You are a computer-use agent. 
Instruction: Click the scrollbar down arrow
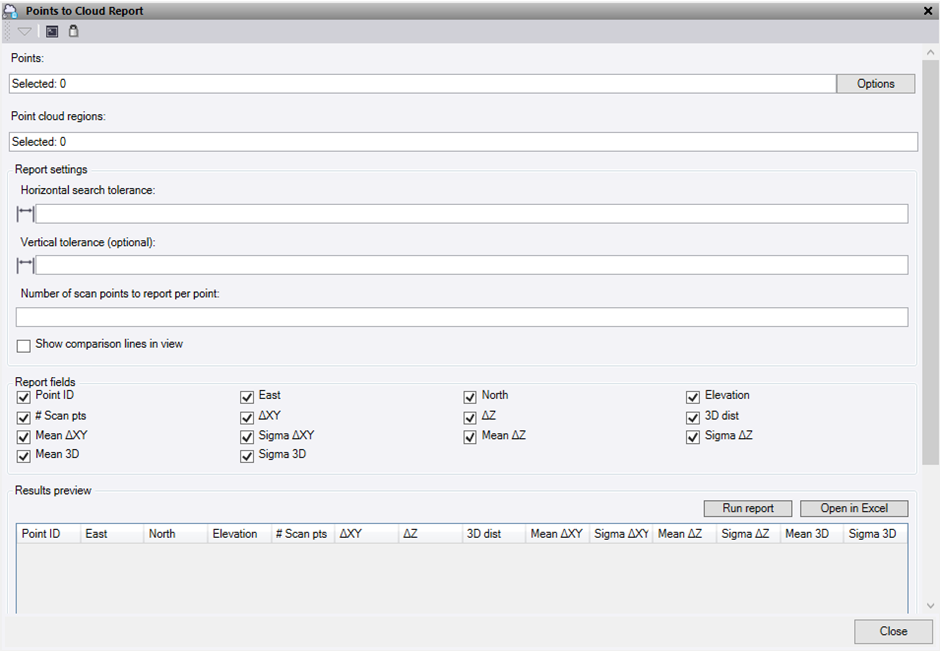pos(931,606)
